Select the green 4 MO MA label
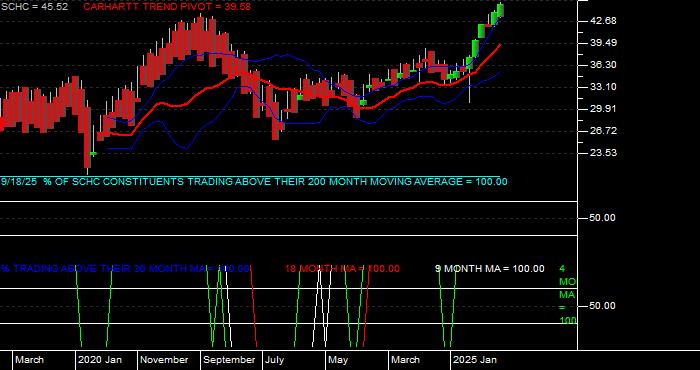700x370 pixels. click(x=567, y=295)
